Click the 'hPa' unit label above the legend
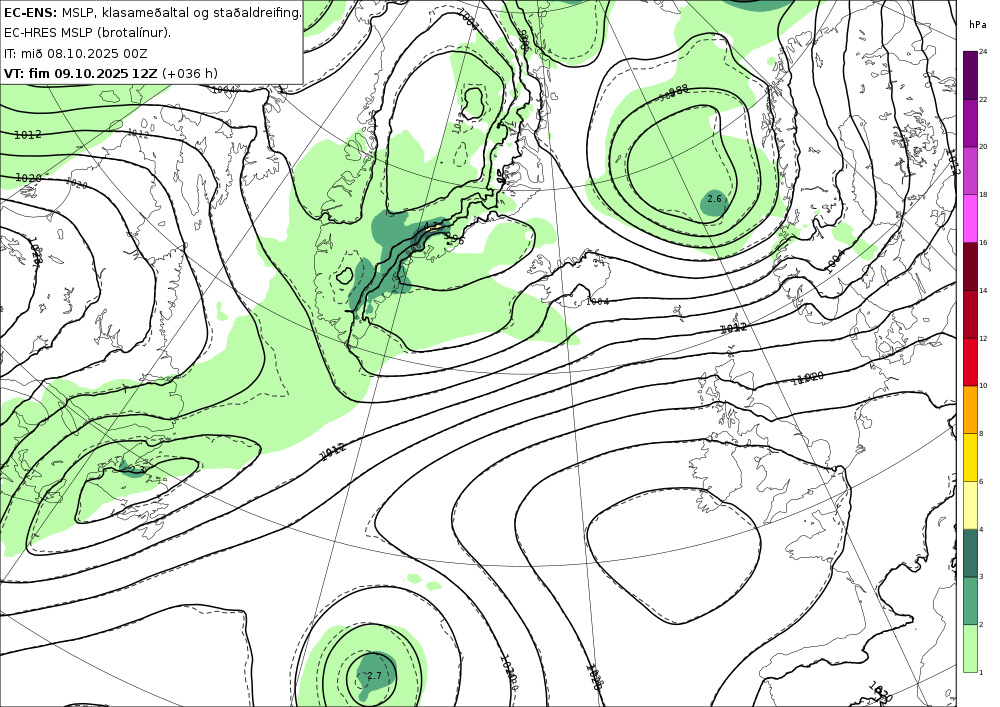This screenshot has width=1000, height=707. (977, 25)
